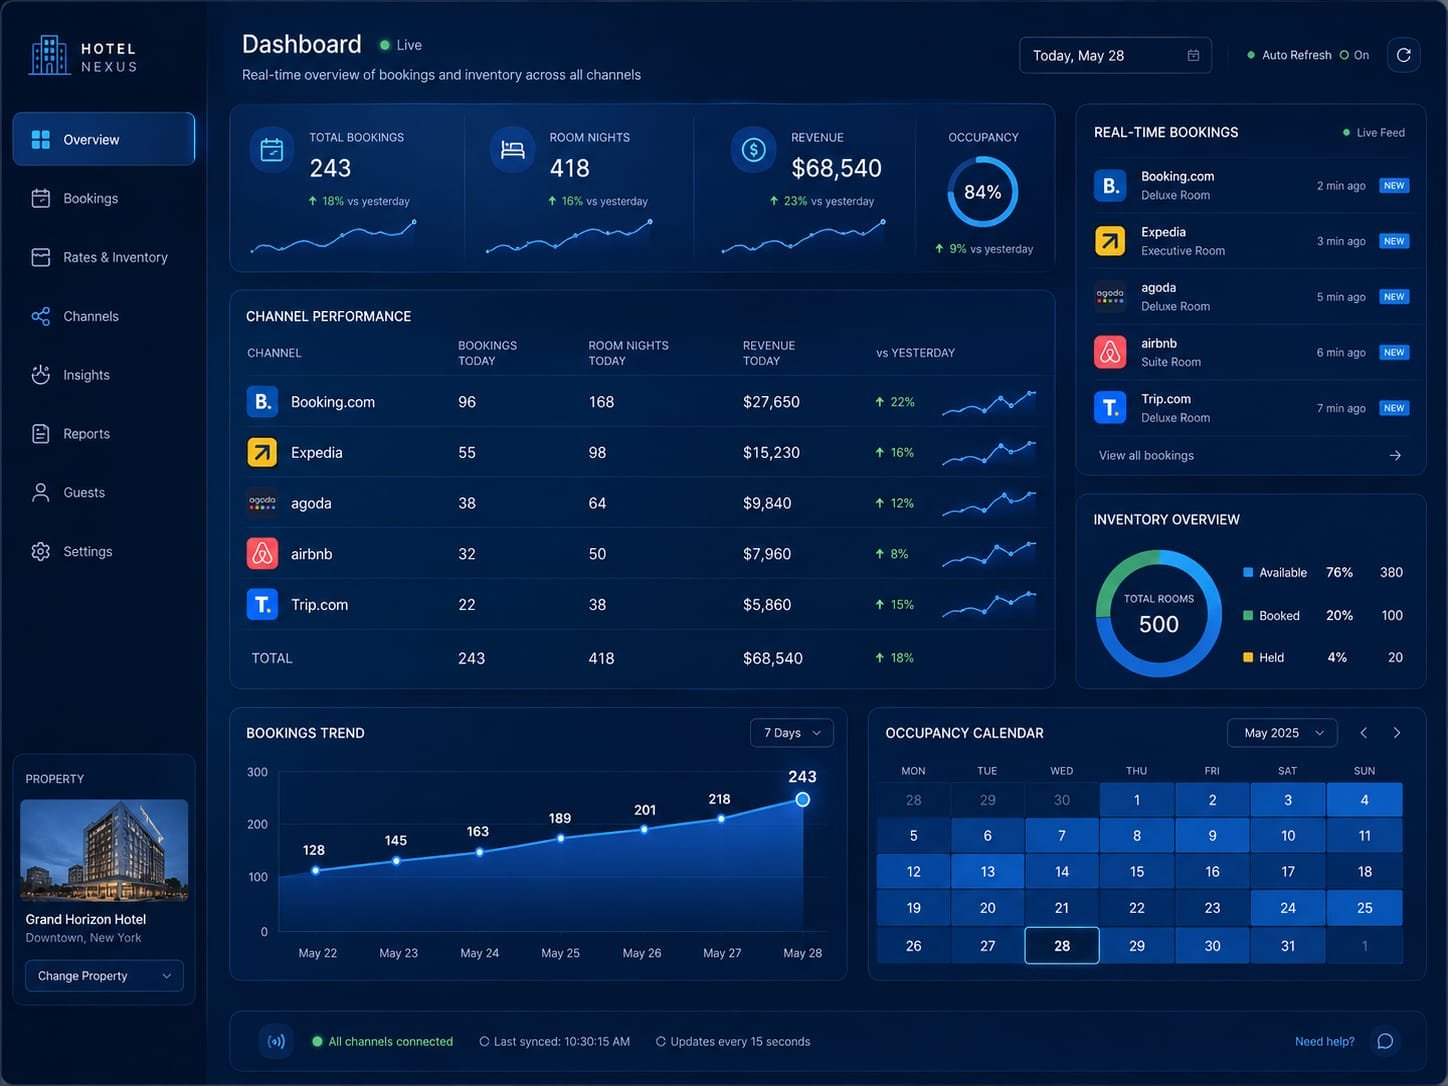Click the Overview grid icon in sidebar
The height and width of the screenshot is (1086, 1448).
pos(41,139)
